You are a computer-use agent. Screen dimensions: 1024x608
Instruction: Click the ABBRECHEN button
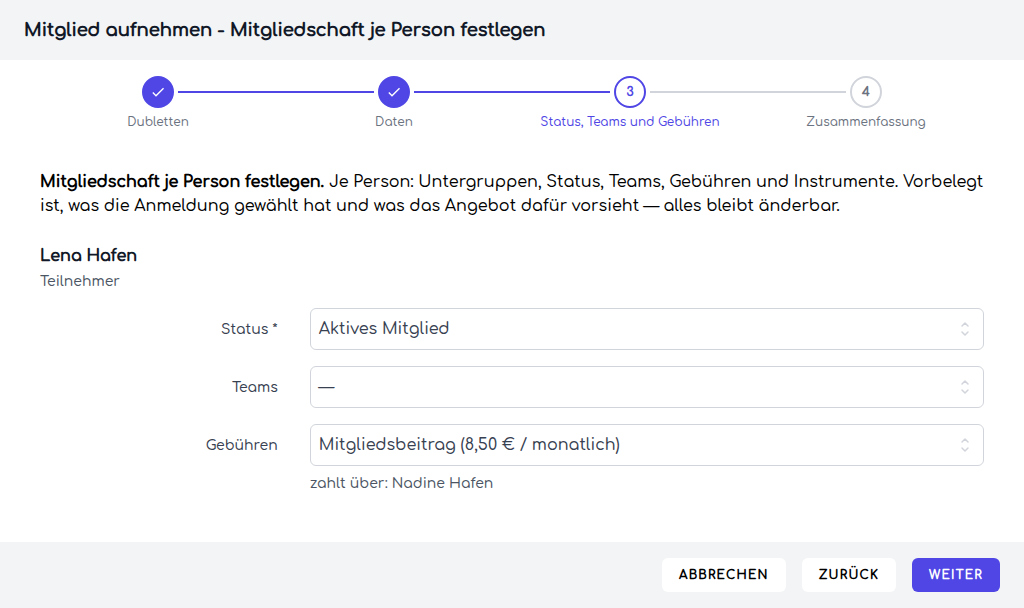pos(723,575)
